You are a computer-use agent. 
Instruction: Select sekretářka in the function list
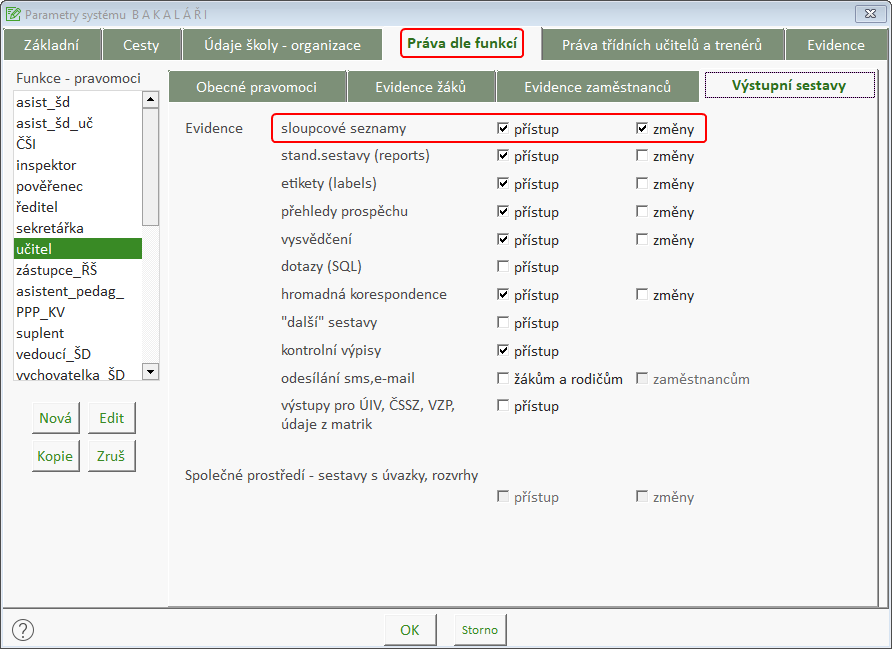coord(50,228)
